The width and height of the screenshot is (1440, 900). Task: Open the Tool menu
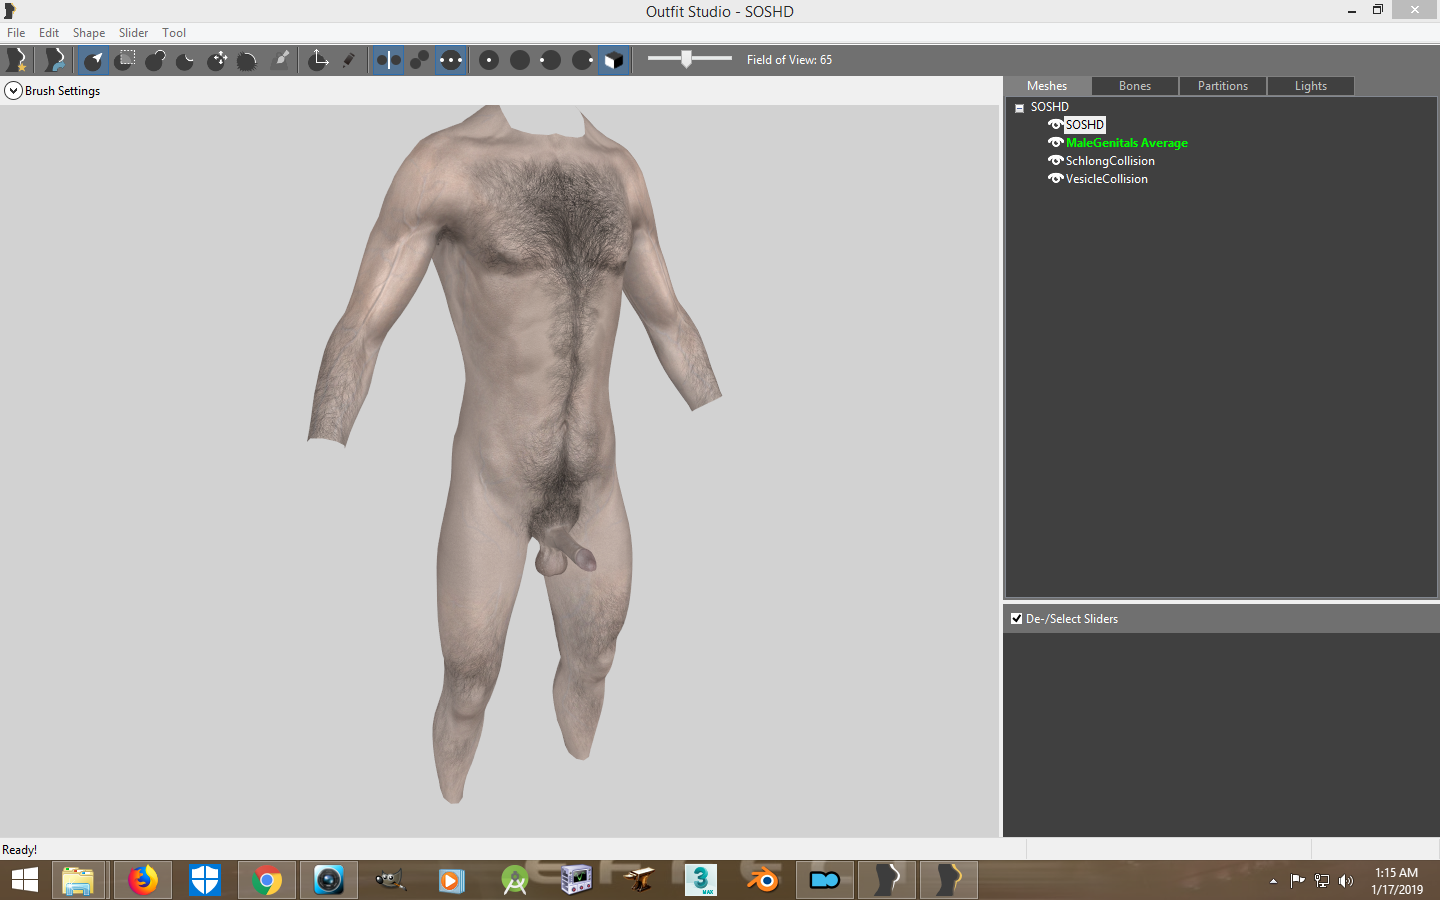tap(174, 33)
